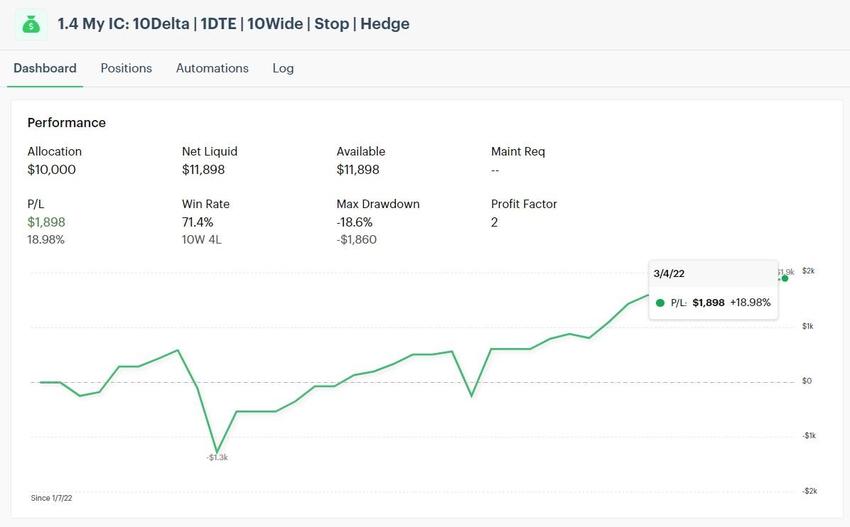850x527 pixels.
Task: Click the Maint Req dashes value
Action: pyautogui.click(x=495, y=170)
